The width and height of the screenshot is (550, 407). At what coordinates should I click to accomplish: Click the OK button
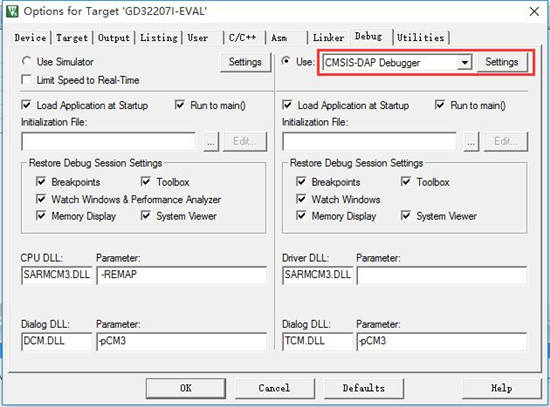pyautogui.click(x=186, y=388)
